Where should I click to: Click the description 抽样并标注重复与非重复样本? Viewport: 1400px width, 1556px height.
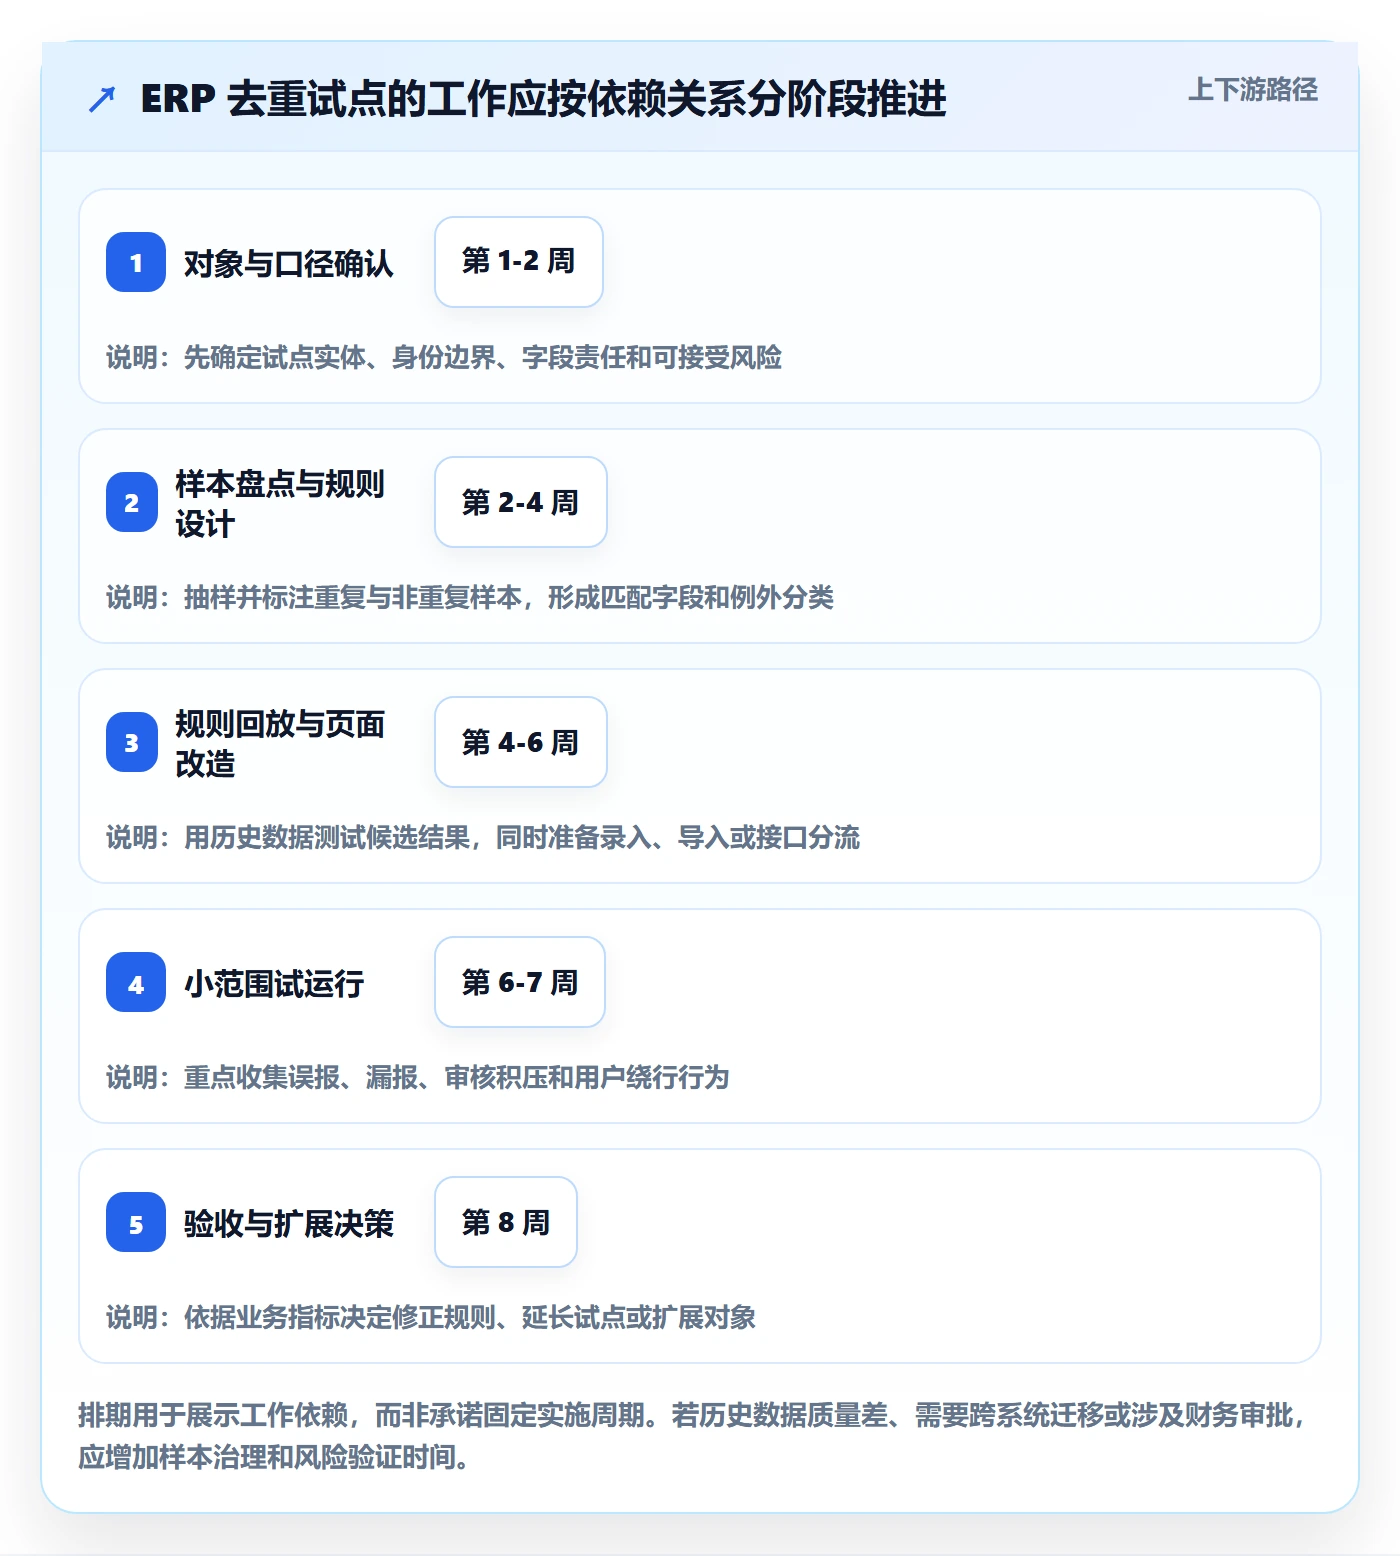[470, 597]
